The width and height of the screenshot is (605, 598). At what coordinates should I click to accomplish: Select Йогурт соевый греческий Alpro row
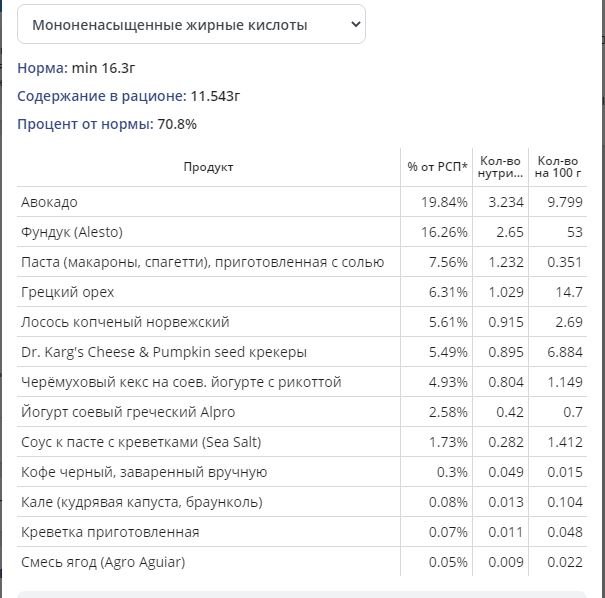[x=302, y=412]
